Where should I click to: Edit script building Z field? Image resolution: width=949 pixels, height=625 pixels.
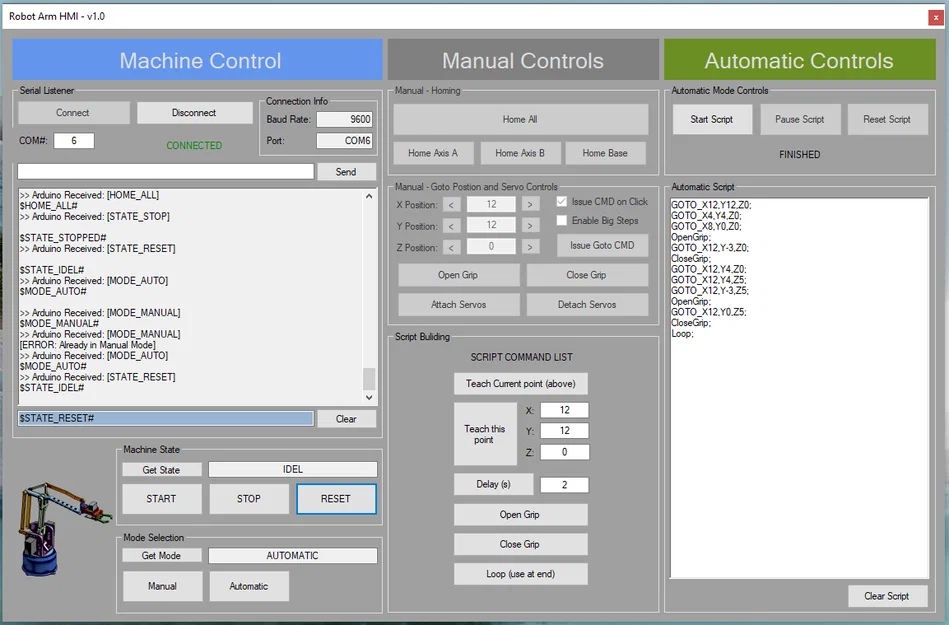564,451
